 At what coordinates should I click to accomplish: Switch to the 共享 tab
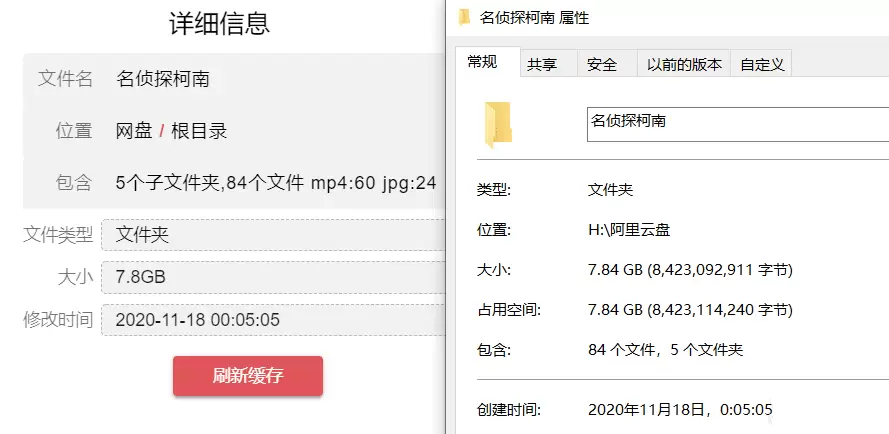pyautogui.click(x=541, y=64)
